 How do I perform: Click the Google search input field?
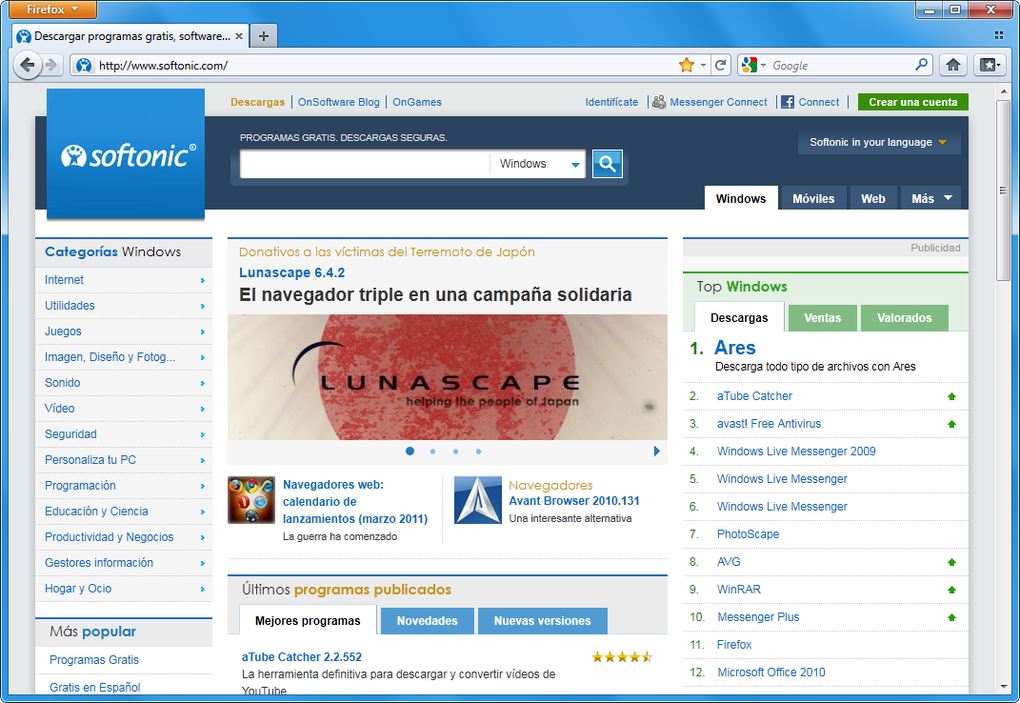point(841,65)
